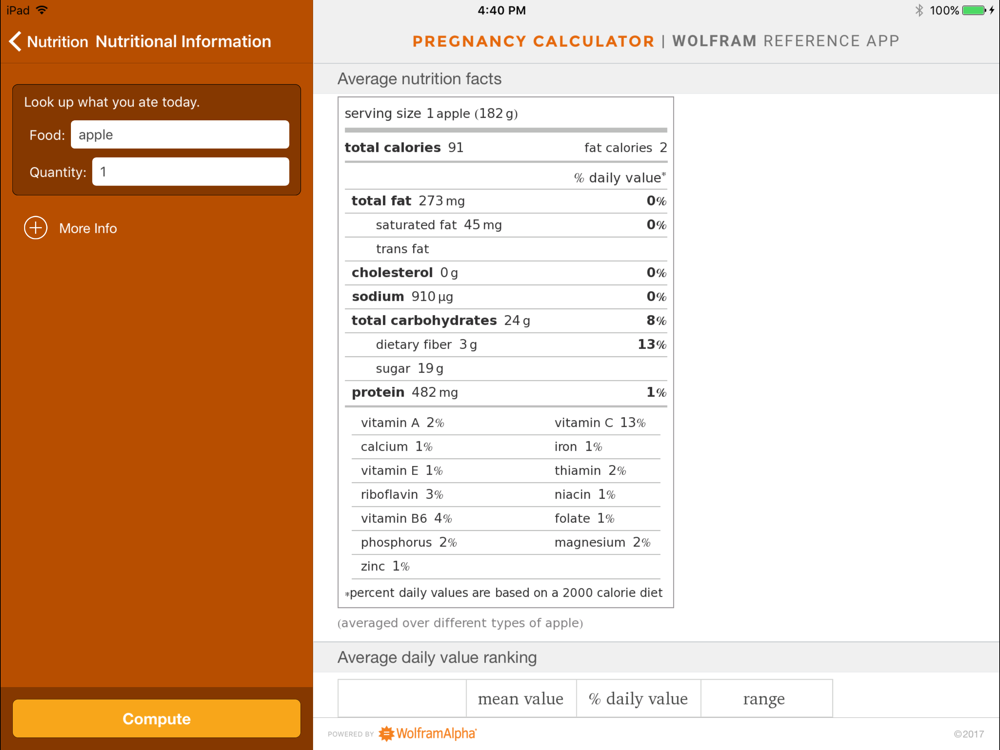The height and width of the screenshot is (750, 1000).
Task: Select the thiamin 2% entry
Action: pos(590,470)
